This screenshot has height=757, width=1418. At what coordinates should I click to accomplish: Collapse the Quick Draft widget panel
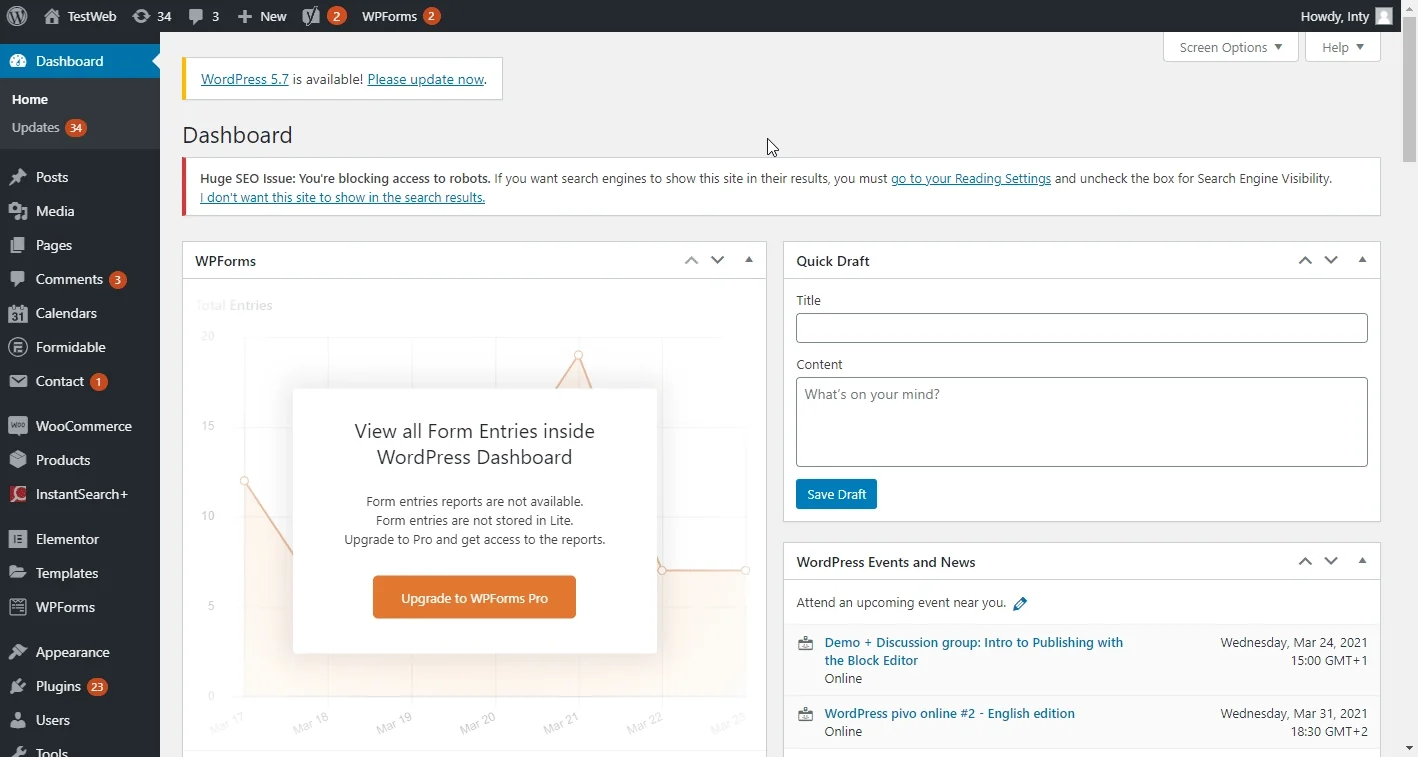coord(1362,260)
